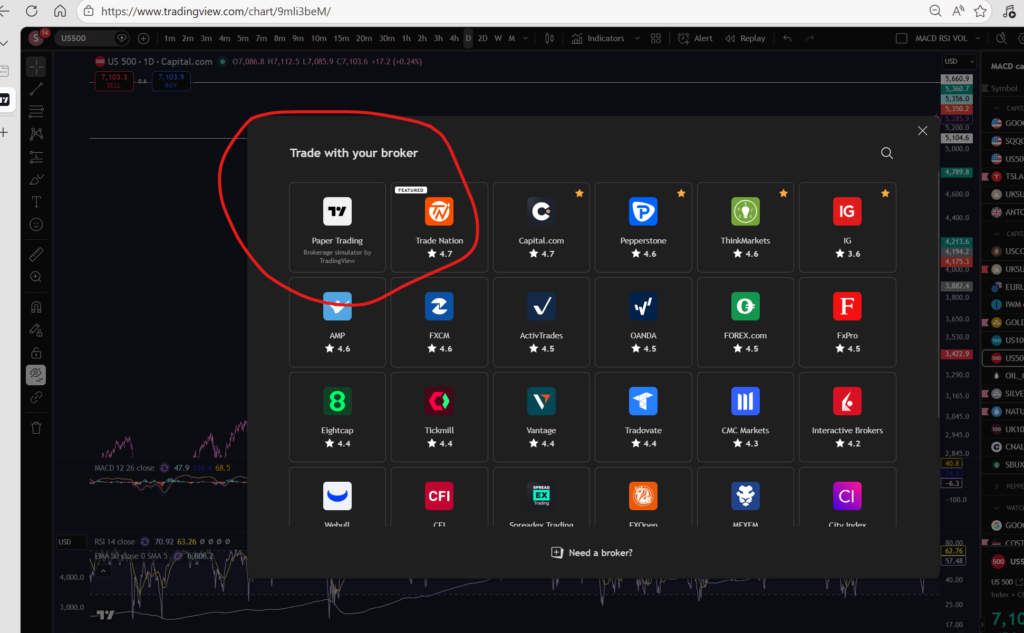Open the FXOpen broker tile

643,497
